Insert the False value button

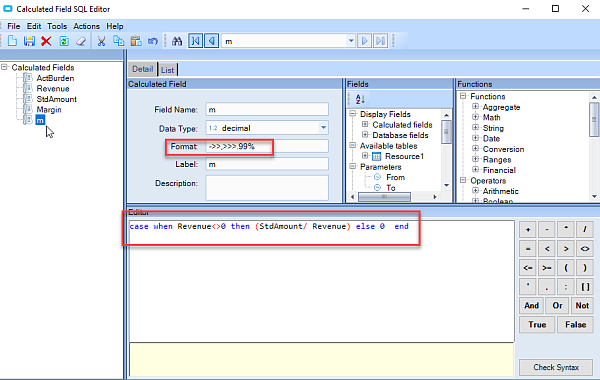tap(576, 325)
